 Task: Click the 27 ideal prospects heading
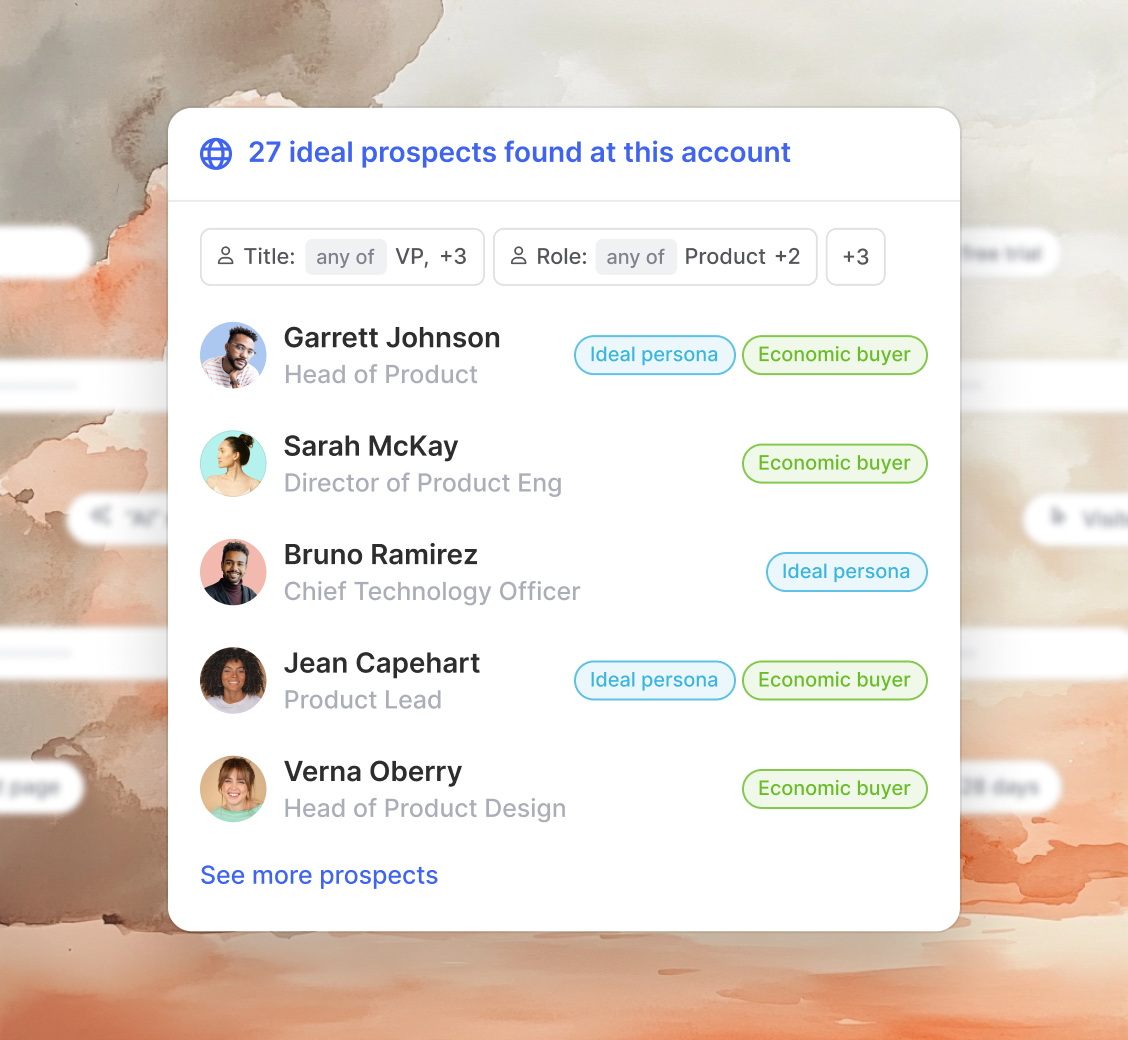point(519,152)
